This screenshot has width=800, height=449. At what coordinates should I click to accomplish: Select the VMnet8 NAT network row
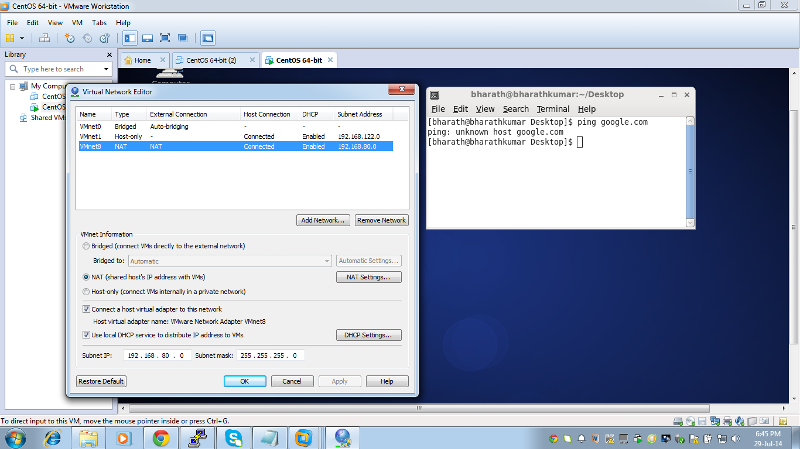[x=236, y=146]
